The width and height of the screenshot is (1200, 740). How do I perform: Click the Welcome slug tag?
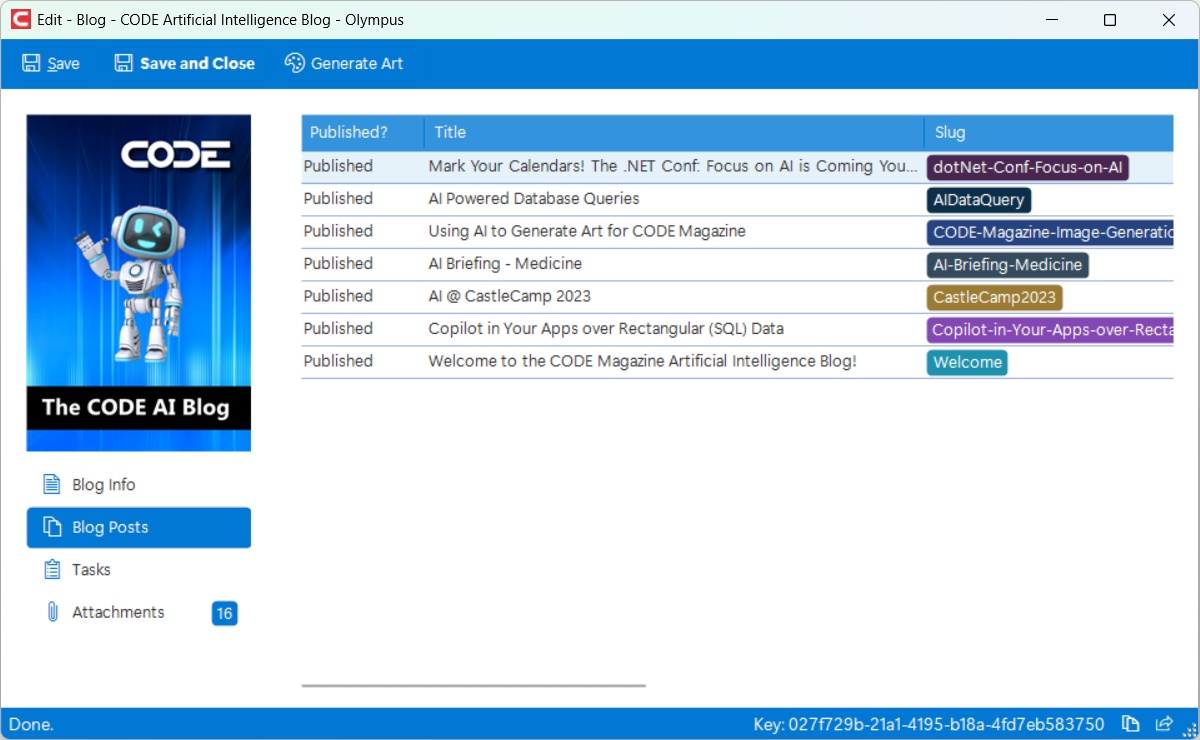point(967,362)
